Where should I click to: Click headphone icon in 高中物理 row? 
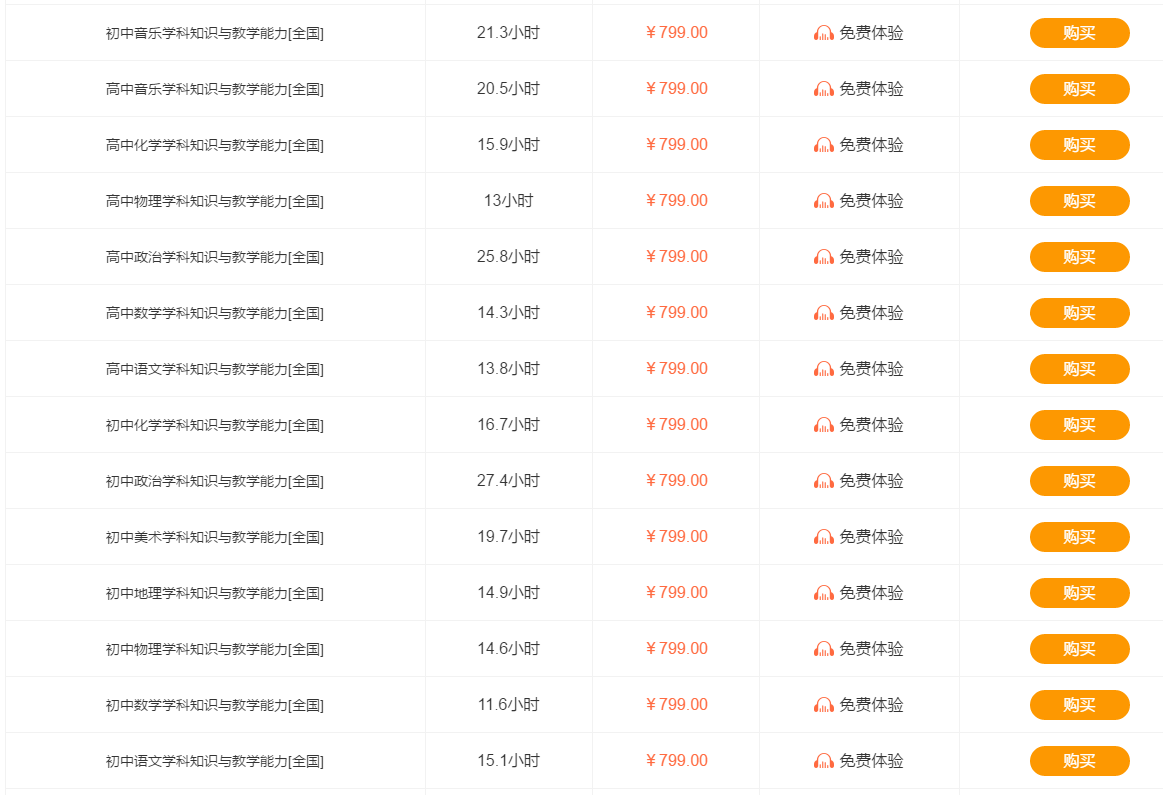pos(823,201)
